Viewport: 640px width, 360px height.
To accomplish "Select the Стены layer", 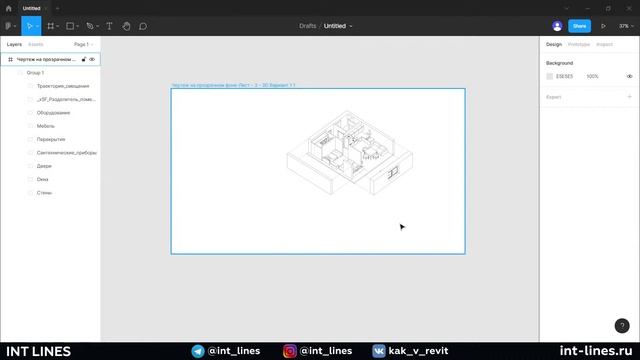I will tap(44, 193).
